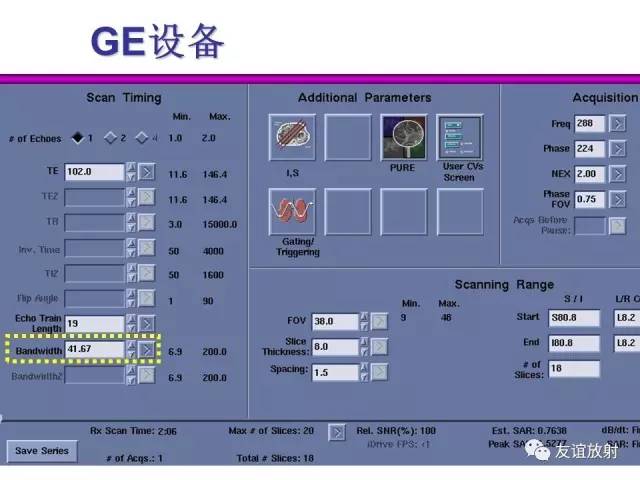Click the Slice Thickness field 8.0
This screenshot has width=640, height=480.
tap(335, 347)
